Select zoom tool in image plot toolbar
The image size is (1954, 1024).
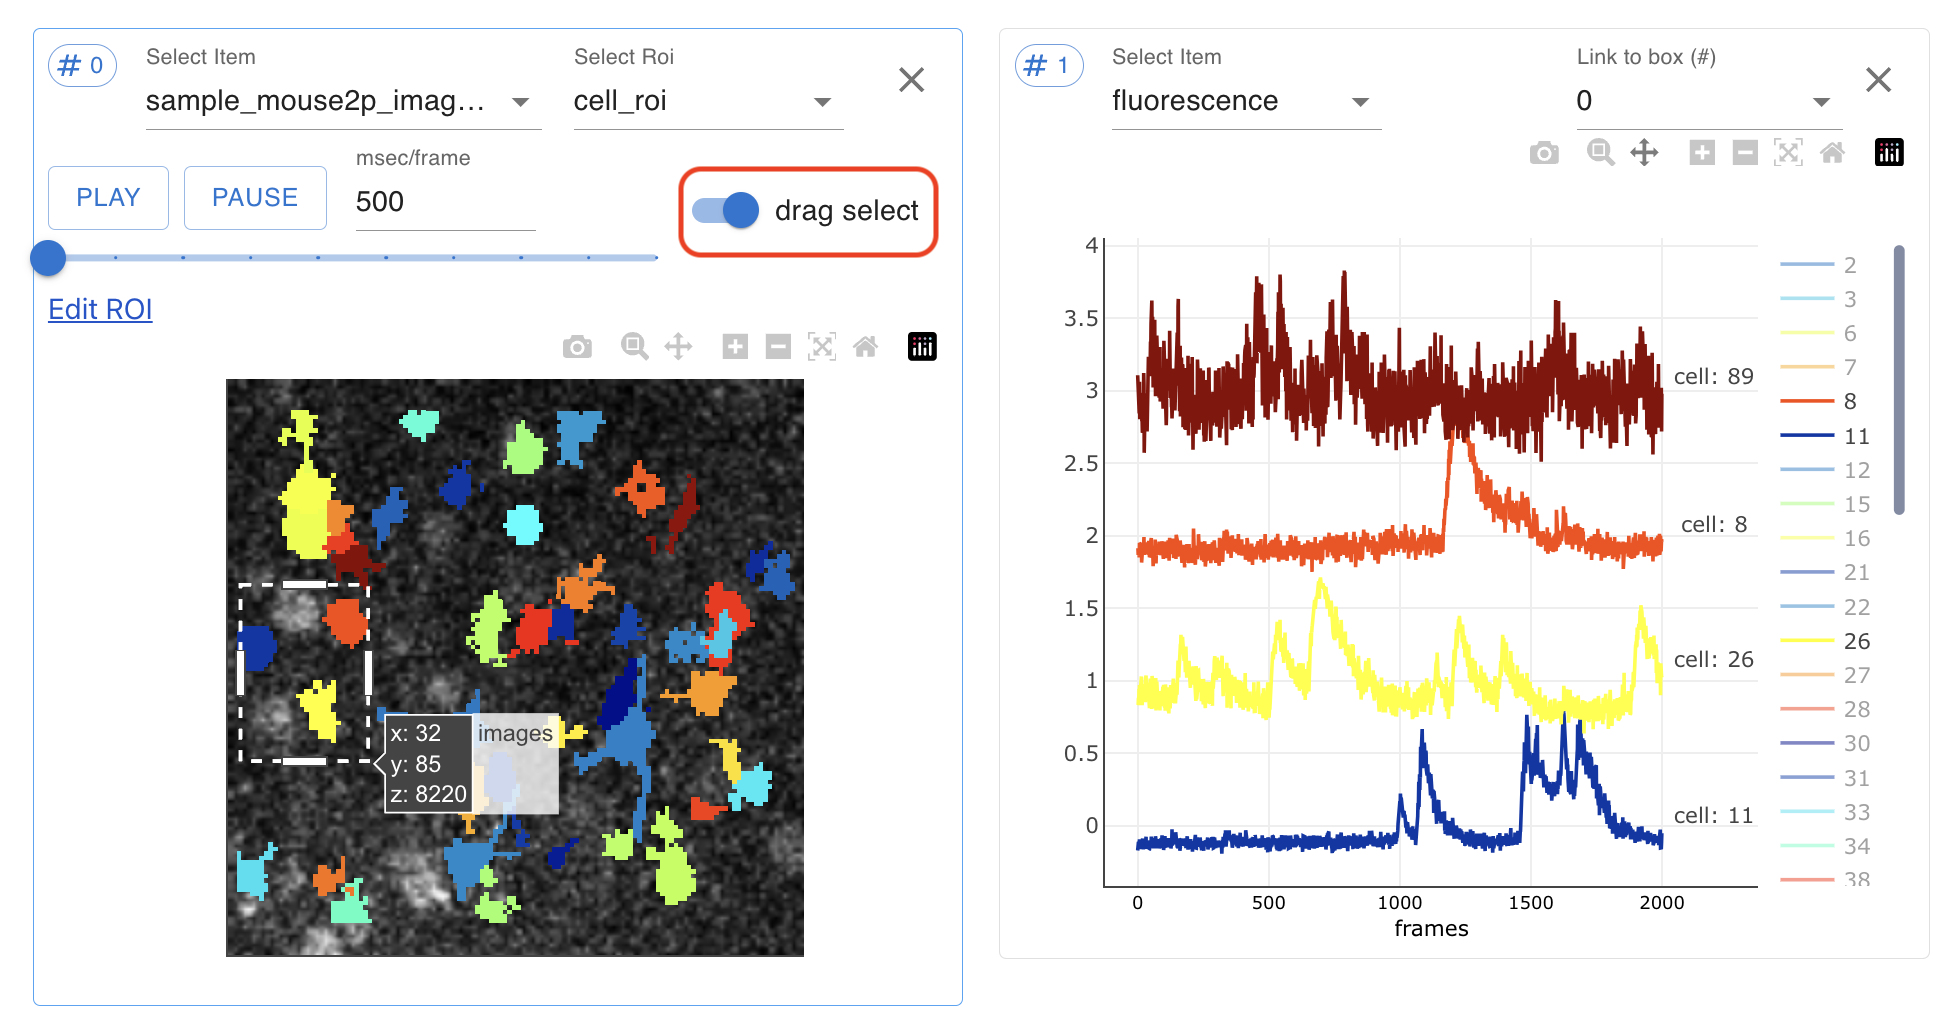(x=634, y=347)
